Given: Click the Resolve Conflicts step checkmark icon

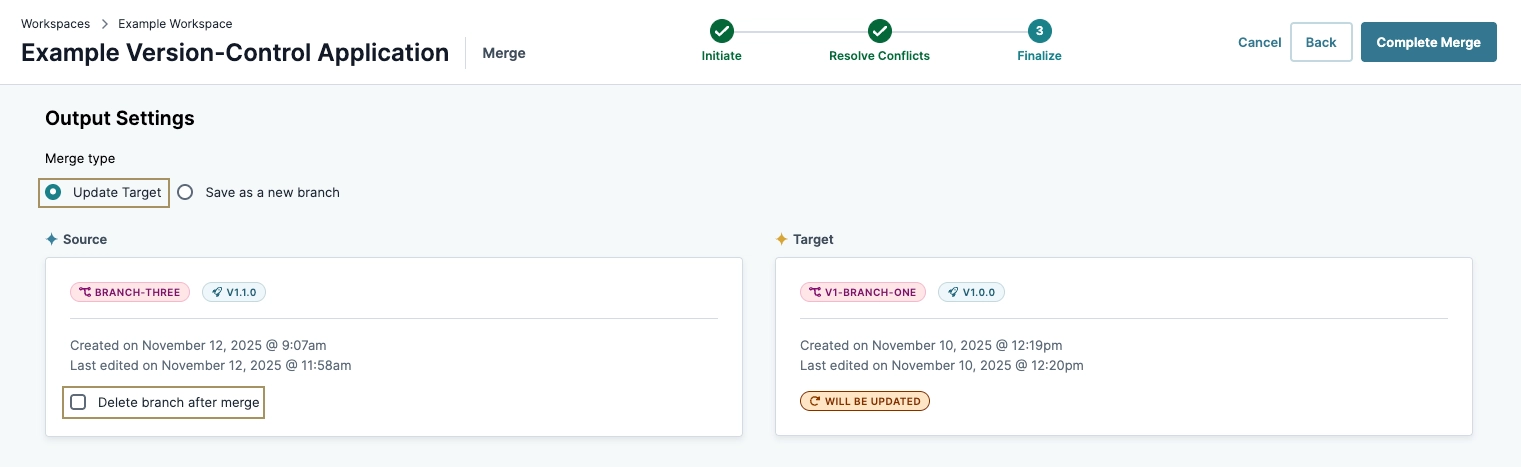Looking at the screenshot, I should coord(879,32).
